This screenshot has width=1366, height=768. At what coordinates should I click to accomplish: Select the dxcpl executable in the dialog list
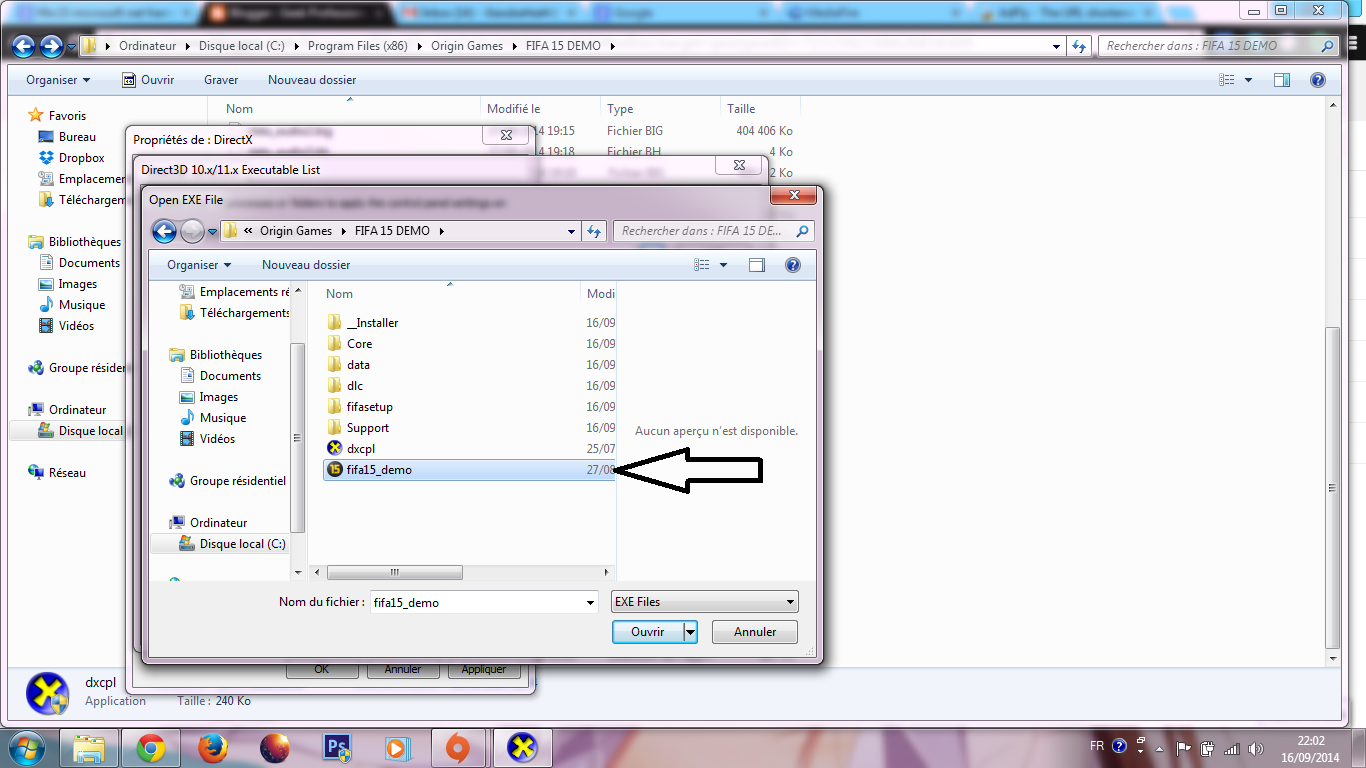(x=360, y=449)
